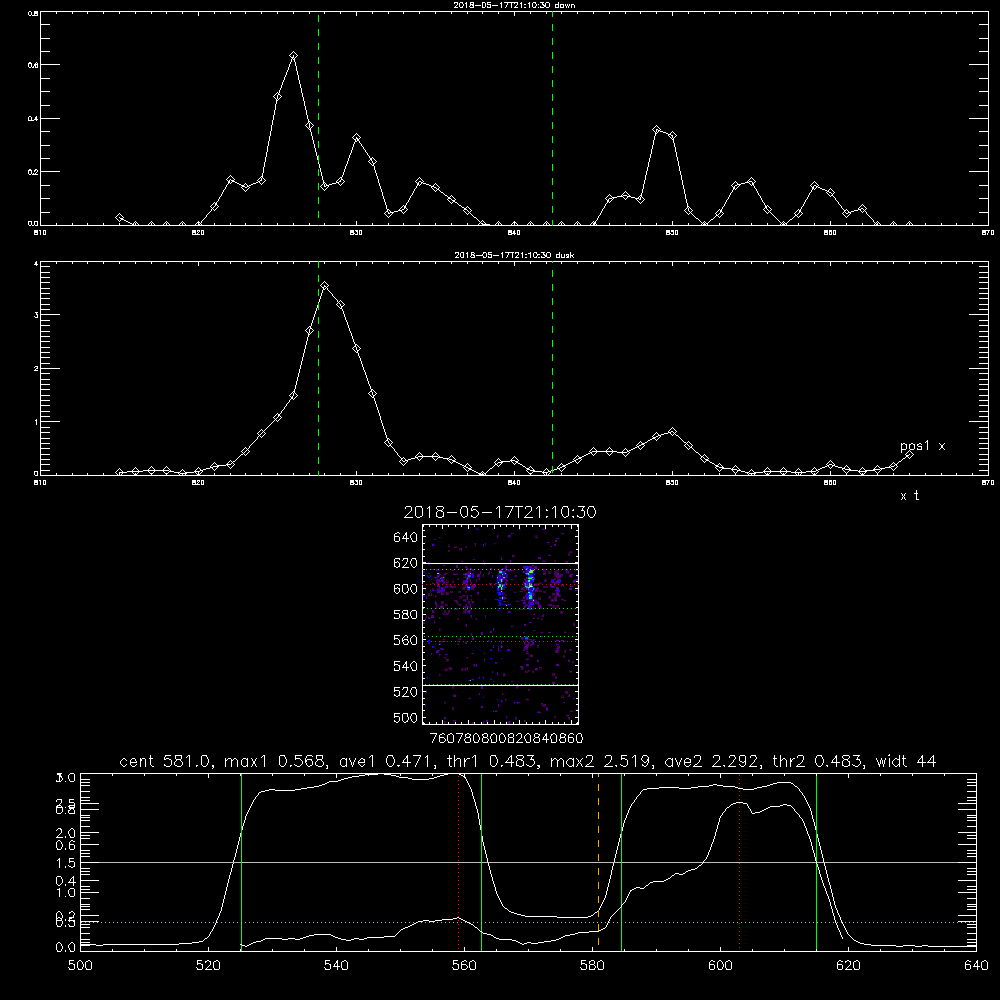The height and width of the screenshot is (1000, 1000).
Task: Click the '850' x-axis label of dusk plot
Action: (672, 483)
